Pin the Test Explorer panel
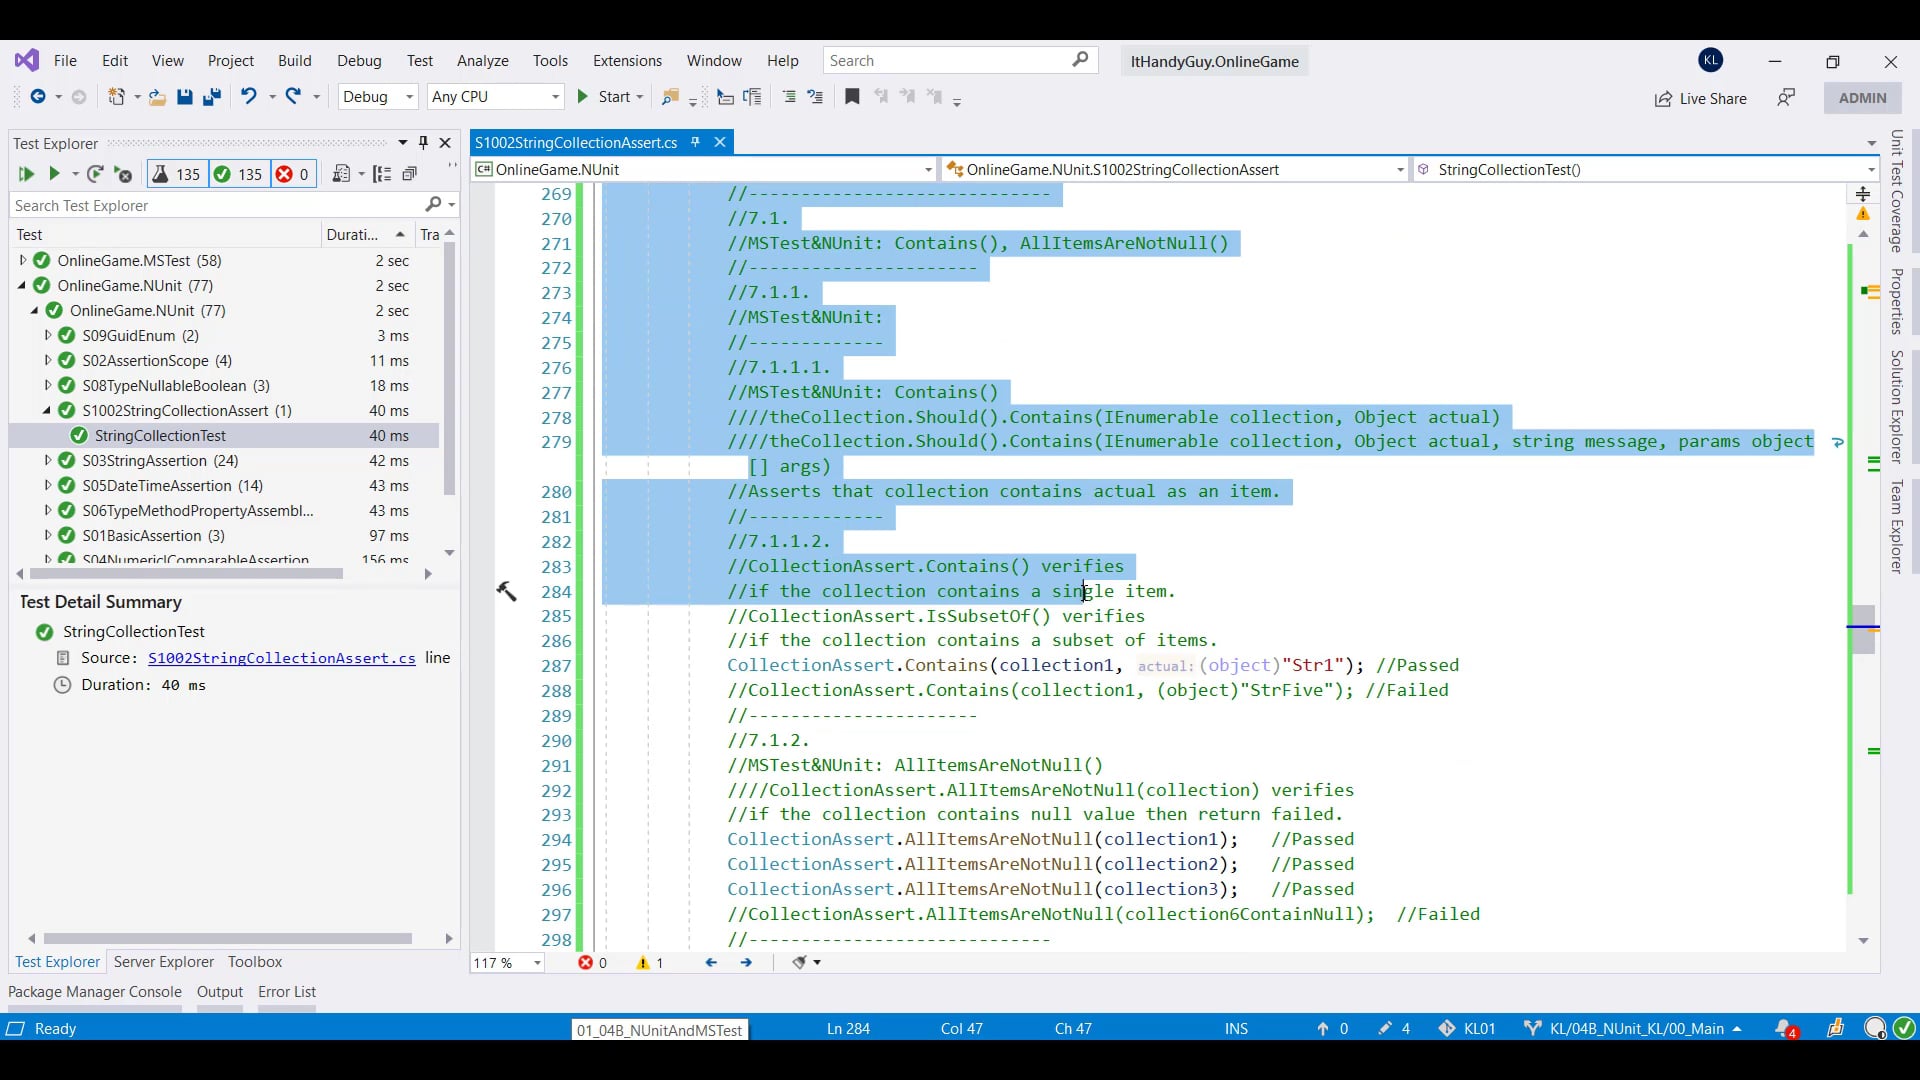Image resolution: width=1920 pixels, height=1080 pixels. 423,143
